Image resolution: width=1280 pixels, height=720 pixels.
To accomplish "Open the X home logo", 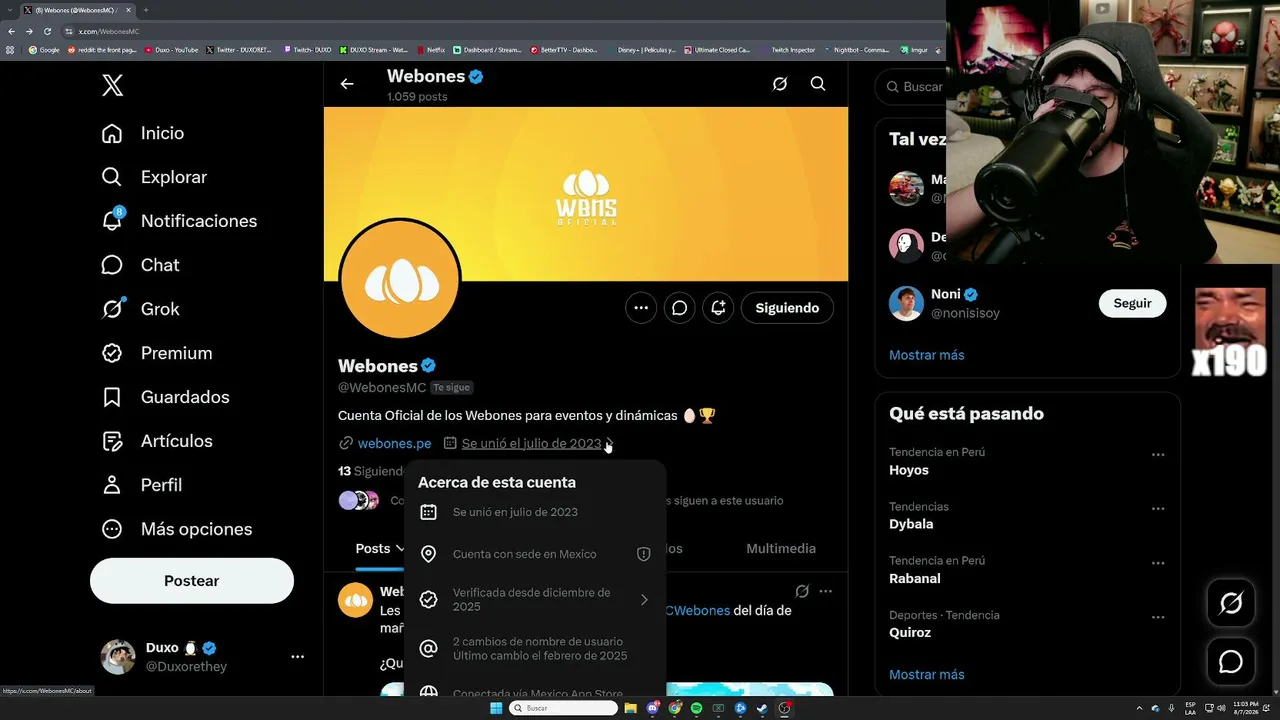I will click(113, 86).
